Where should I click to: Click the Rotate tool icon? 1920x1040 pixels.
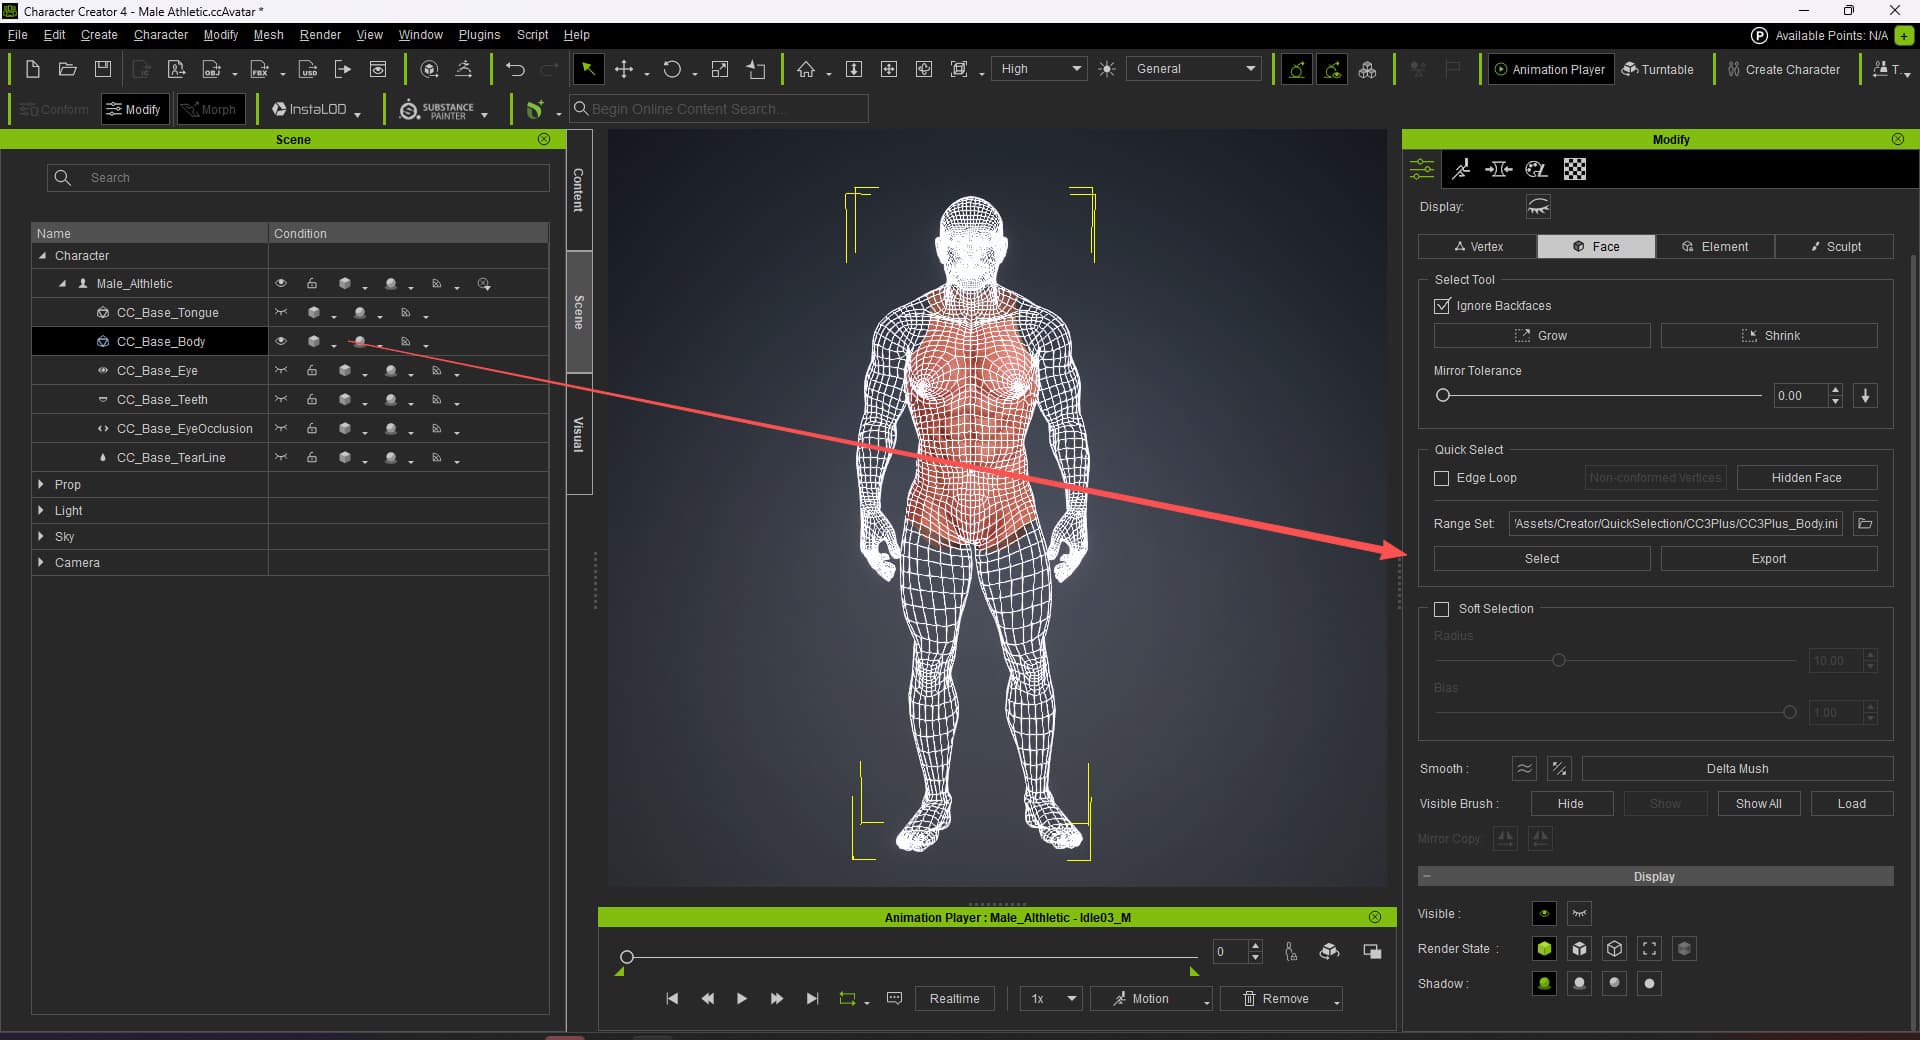[x=672, y=69]
